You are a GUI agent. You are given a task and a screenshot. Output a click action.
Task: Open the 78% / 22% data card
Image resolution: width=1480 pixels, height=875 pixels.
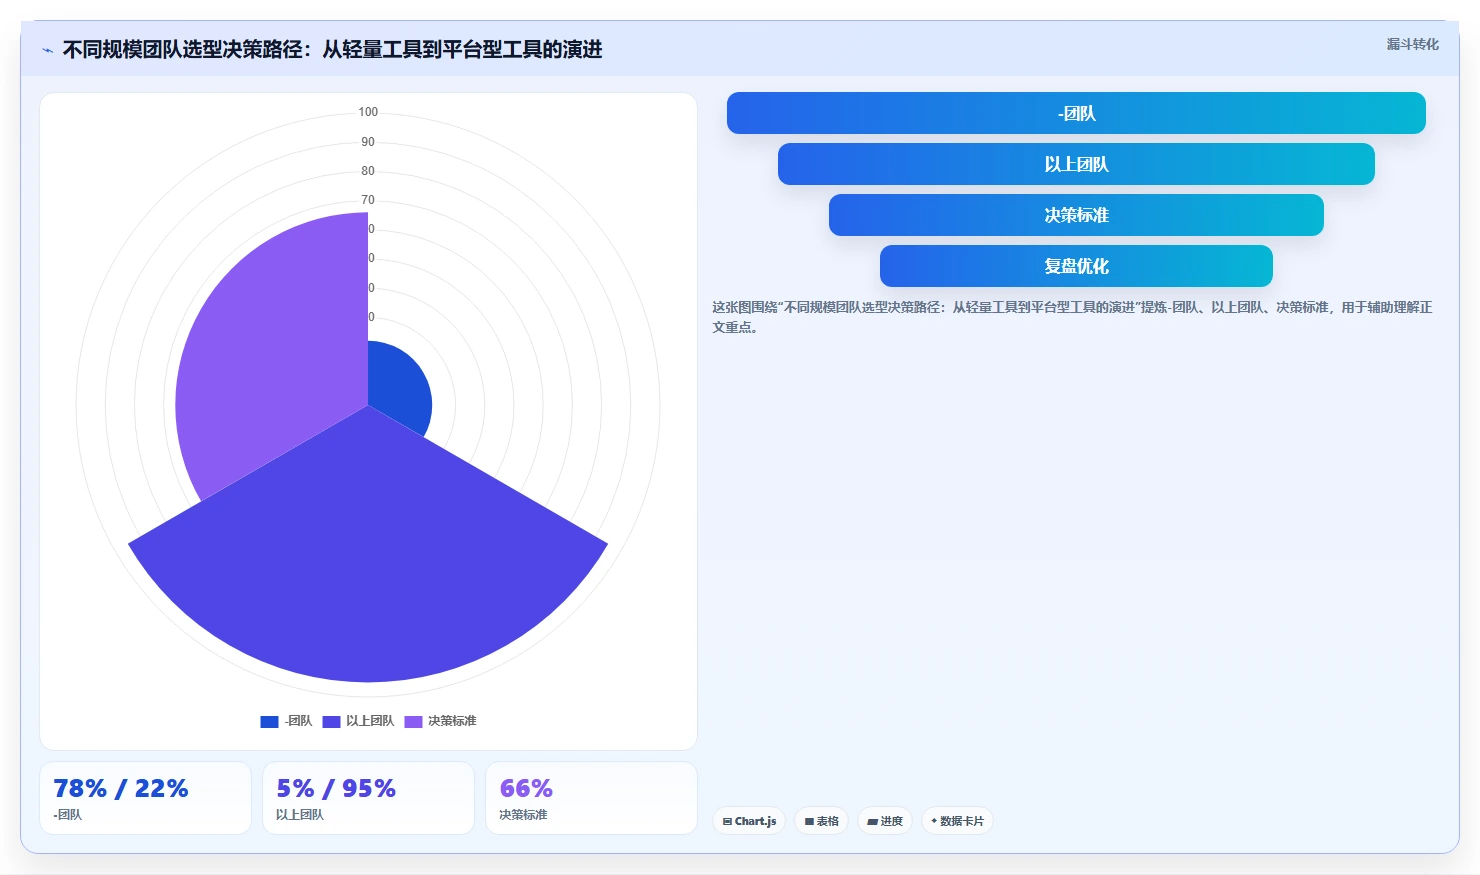[145, 798]
